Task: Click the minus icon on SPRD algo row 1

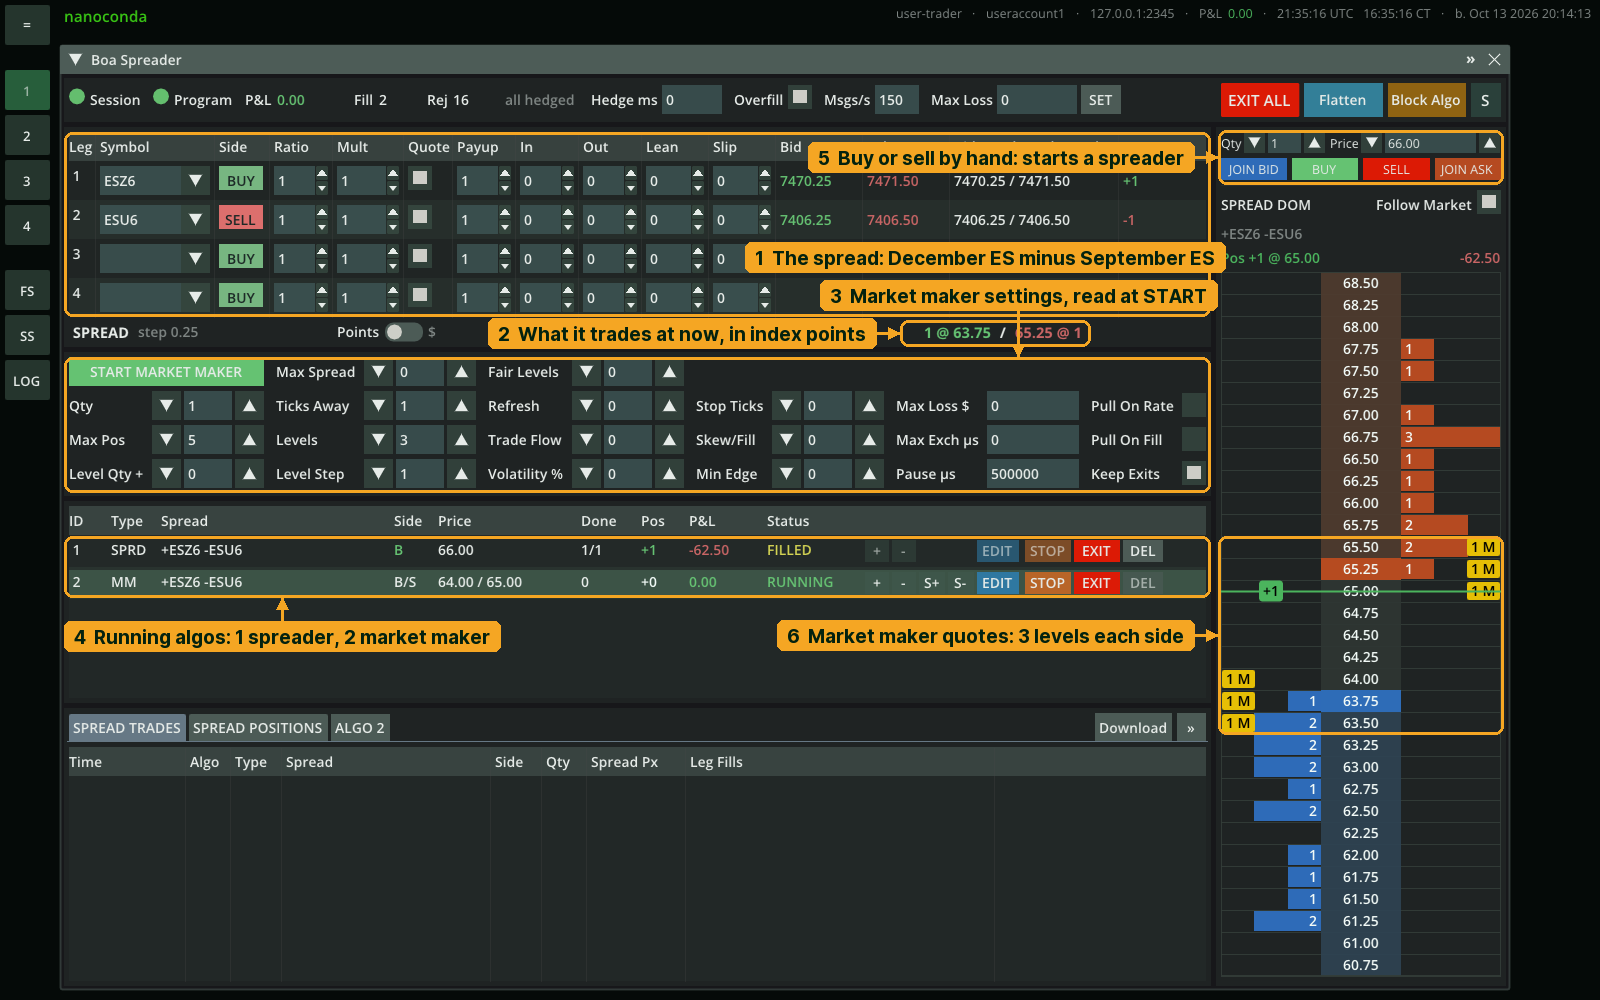Action: pos(903,551)
